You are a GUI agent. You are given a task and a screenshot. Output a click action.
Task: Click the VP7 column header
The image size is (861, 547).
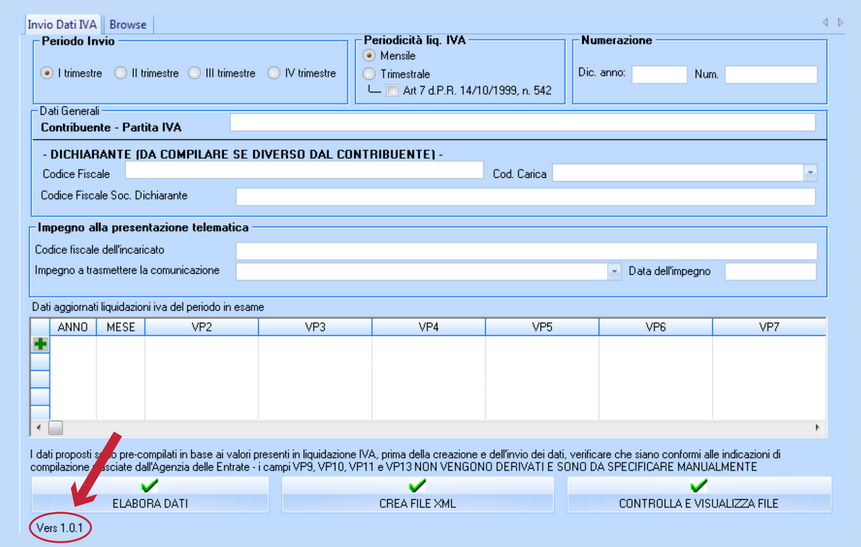pos(769,327)
